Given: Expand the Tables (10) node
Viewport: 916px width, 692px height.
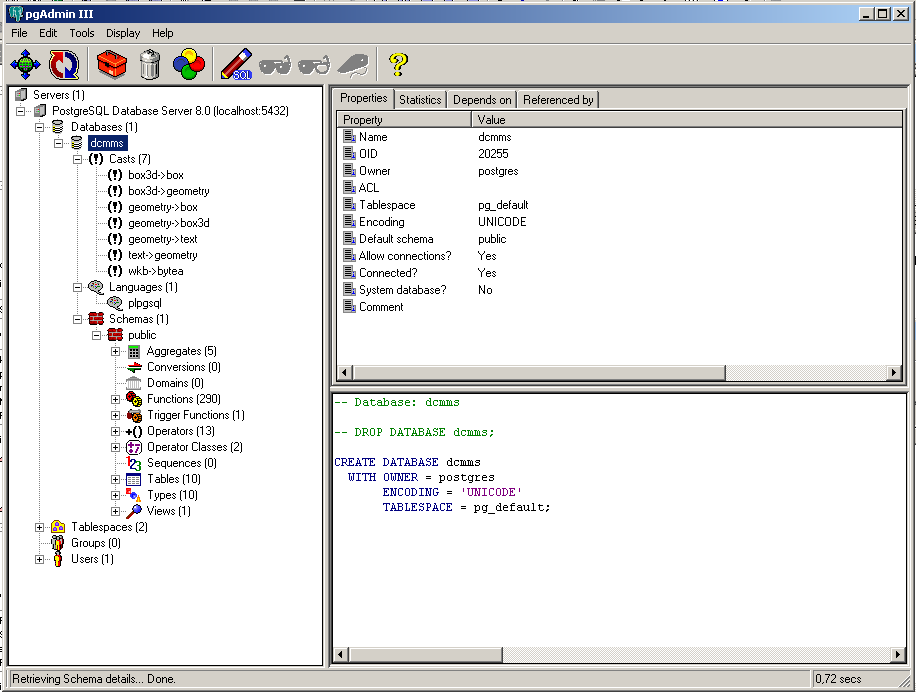Looking at the screenshot, I should 115,479.
